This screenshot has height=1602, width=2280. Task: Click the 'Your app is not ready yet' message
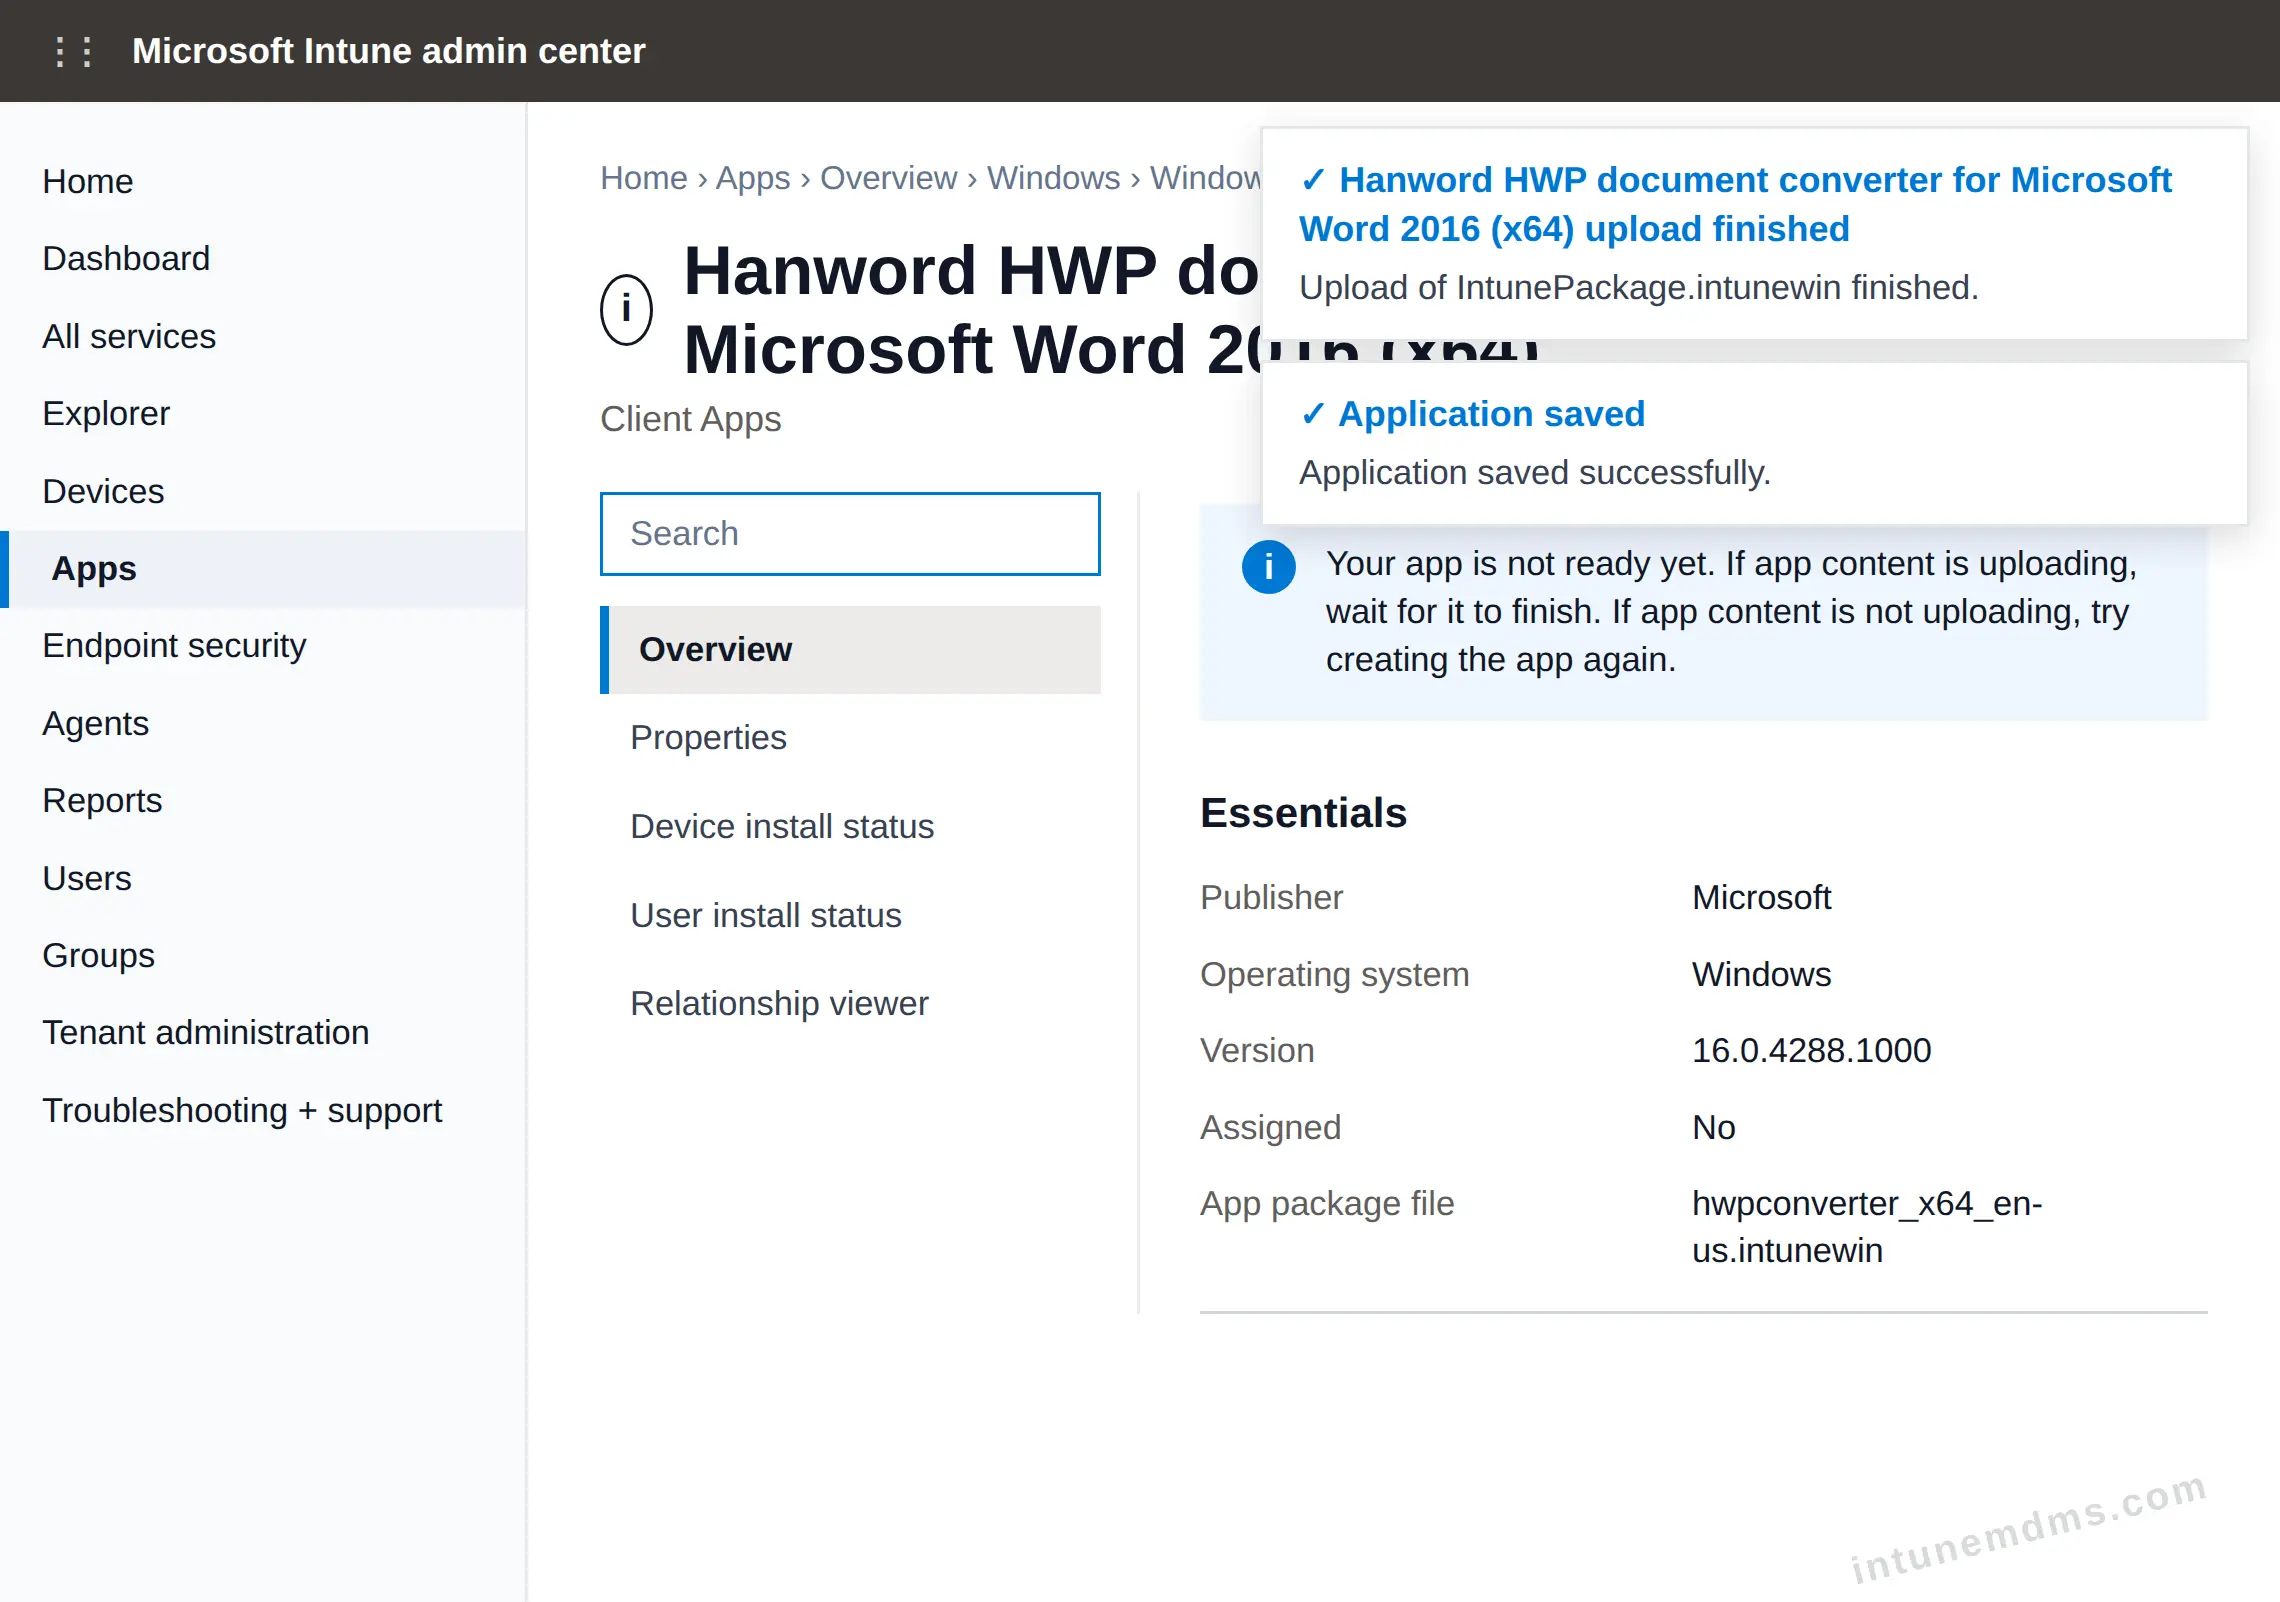pos(1731,612)
